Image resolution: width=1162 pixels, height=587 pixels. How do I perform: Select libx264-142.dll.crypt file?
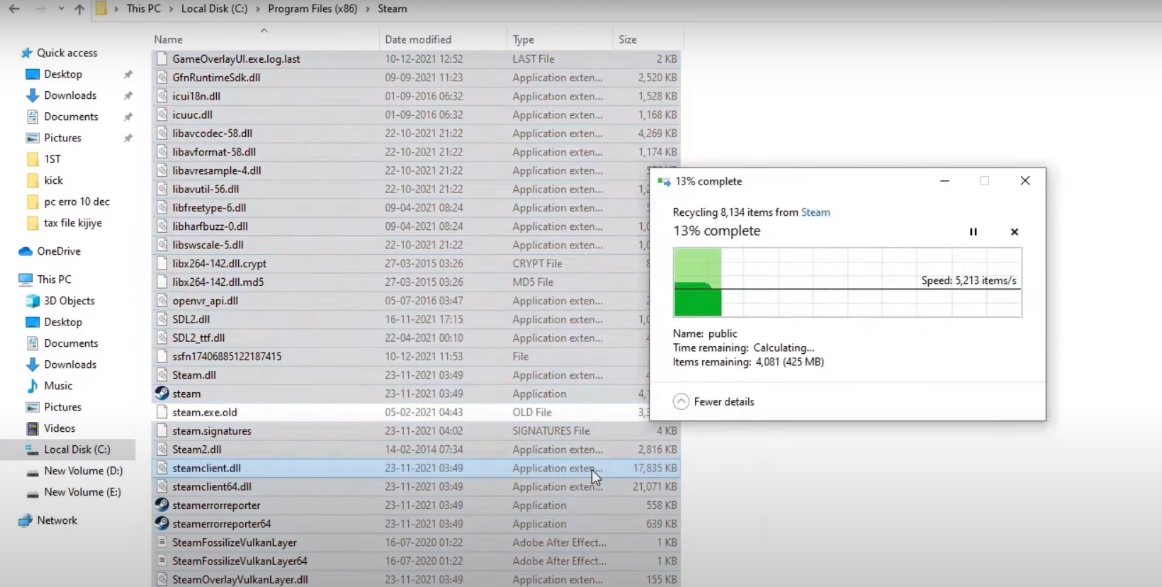[x=219, y=263]
